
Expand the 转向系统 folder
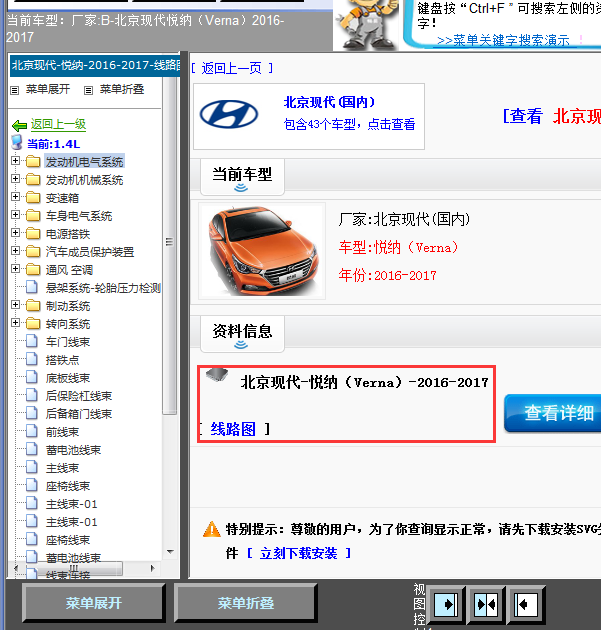pyautogui.click(x=15, y=323)
